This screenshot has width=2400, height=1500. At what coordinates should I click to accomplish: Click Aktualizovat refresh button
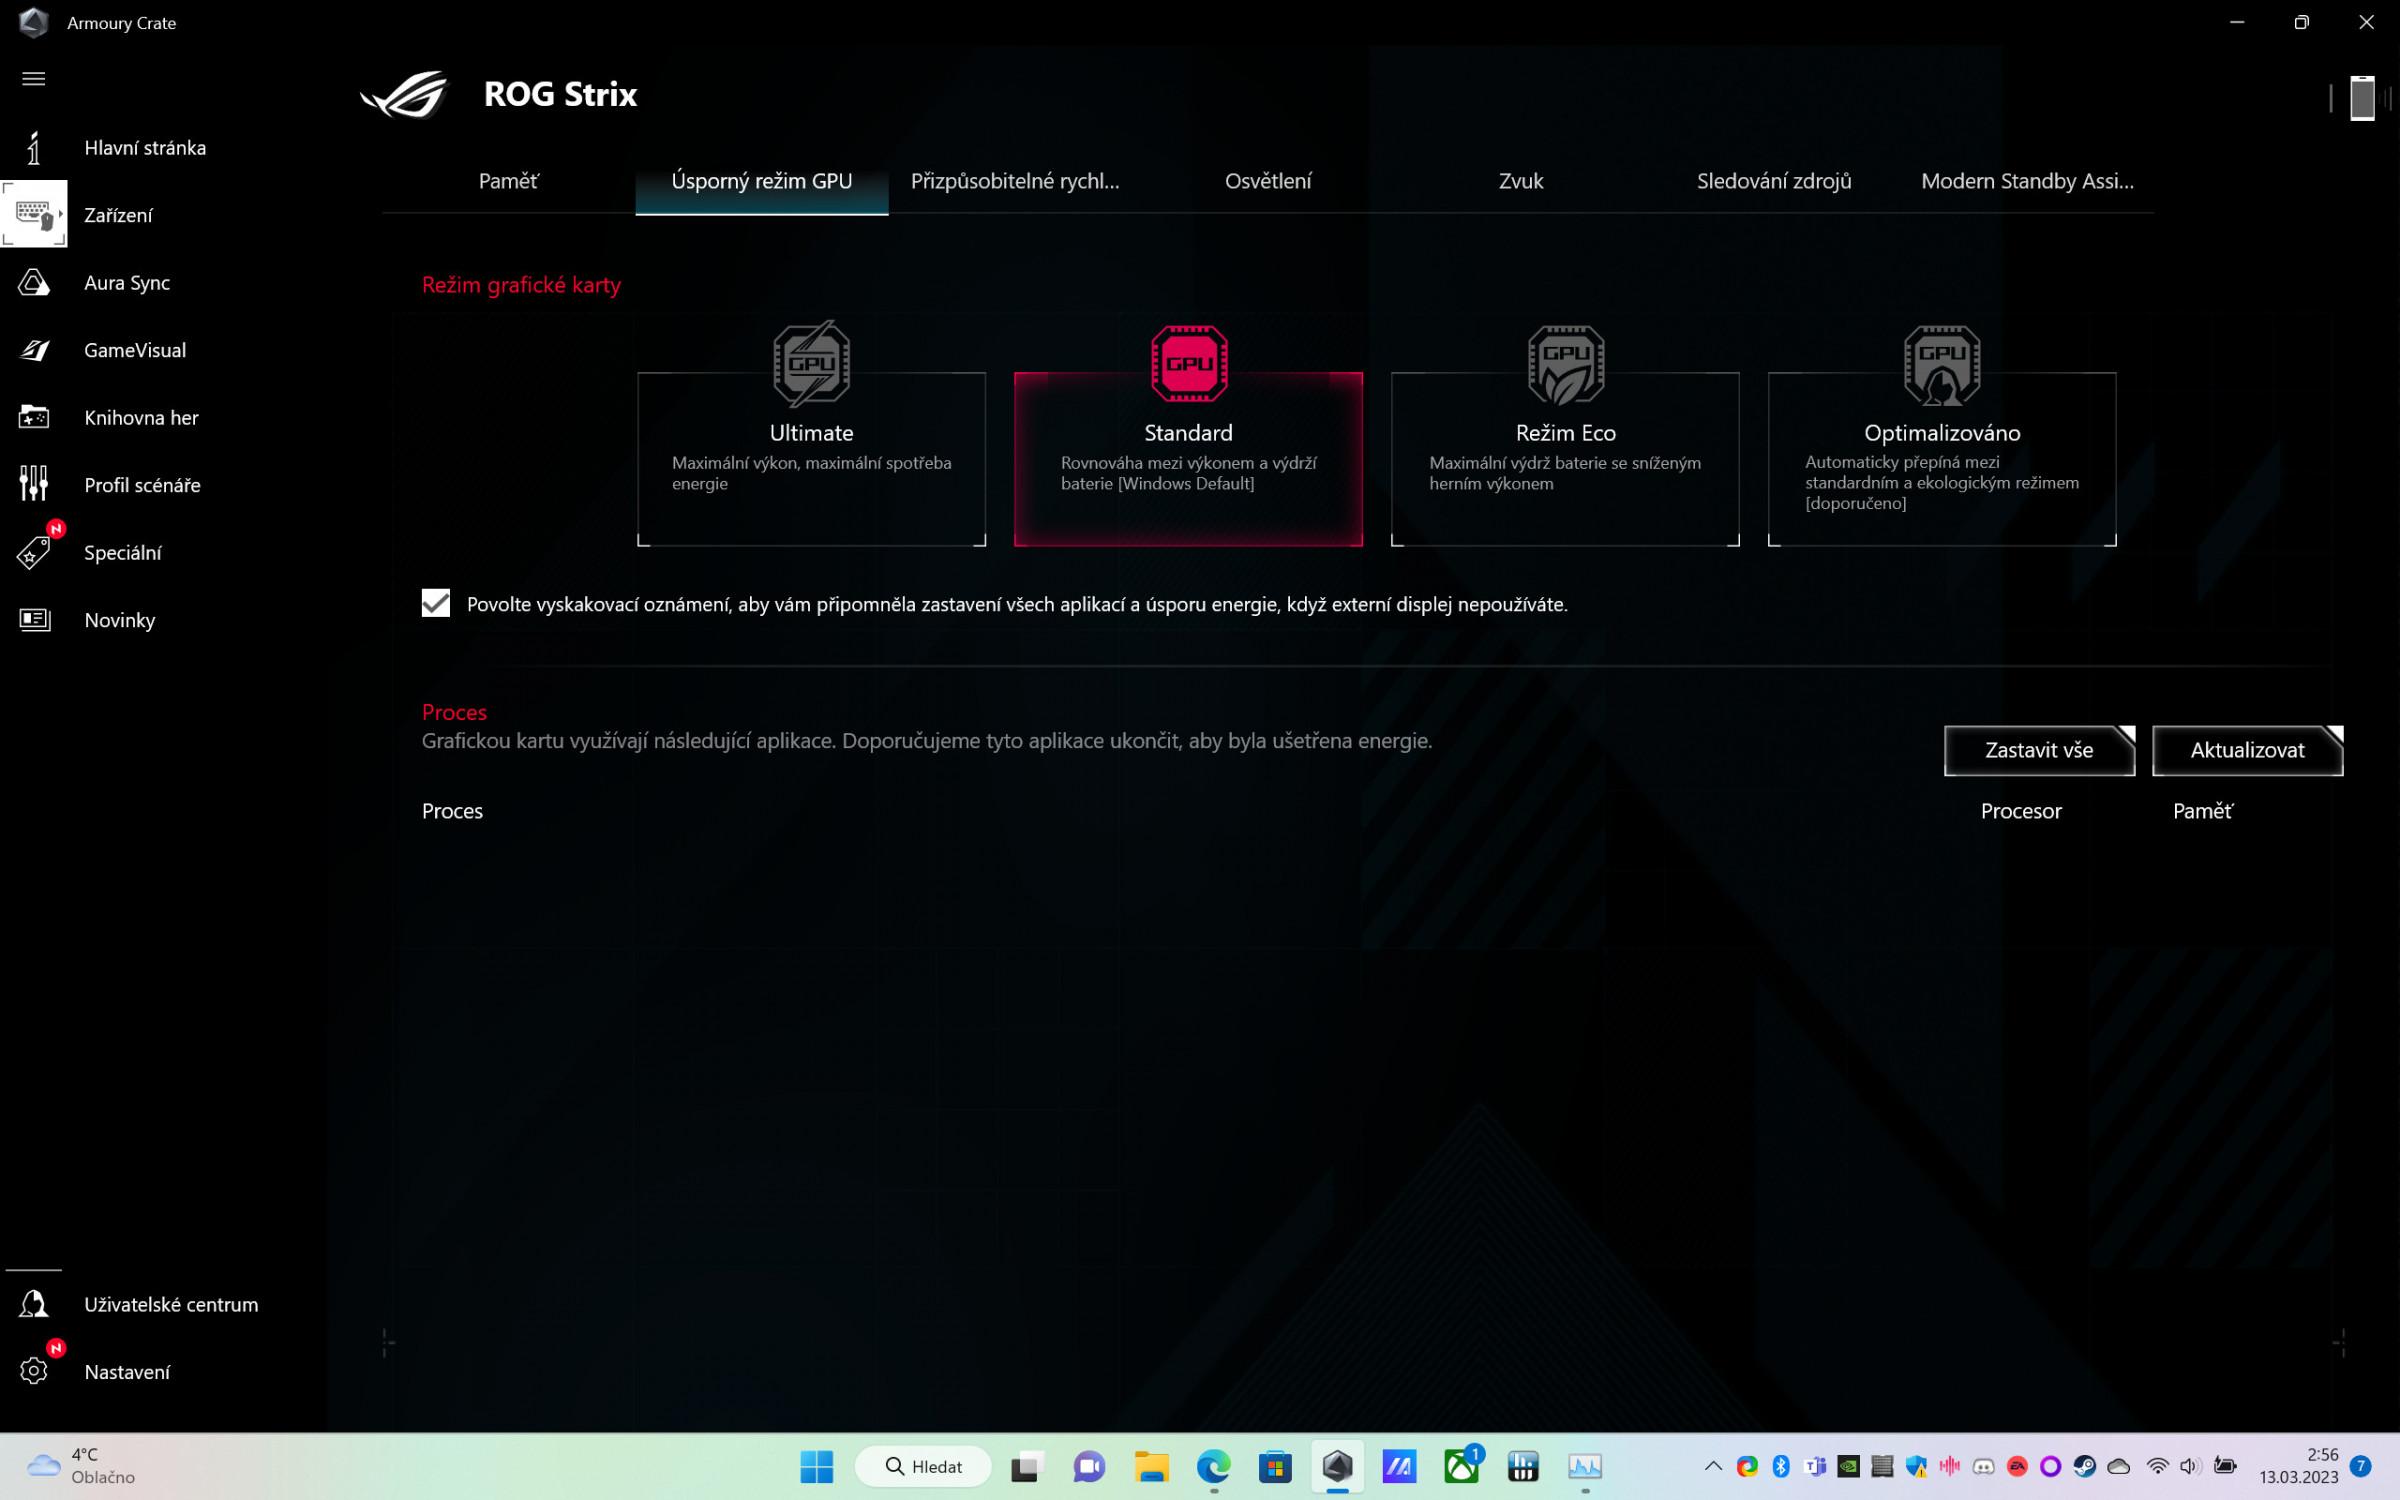2247,750
